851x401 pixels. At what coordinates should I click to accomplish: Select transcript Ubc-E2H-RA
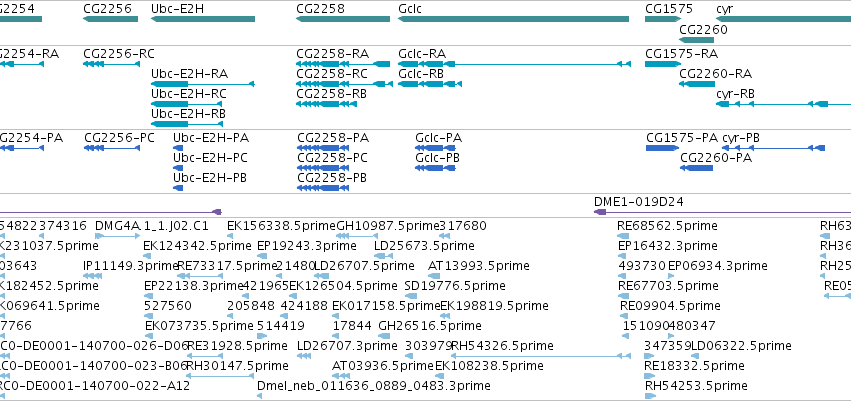point(203,84)
